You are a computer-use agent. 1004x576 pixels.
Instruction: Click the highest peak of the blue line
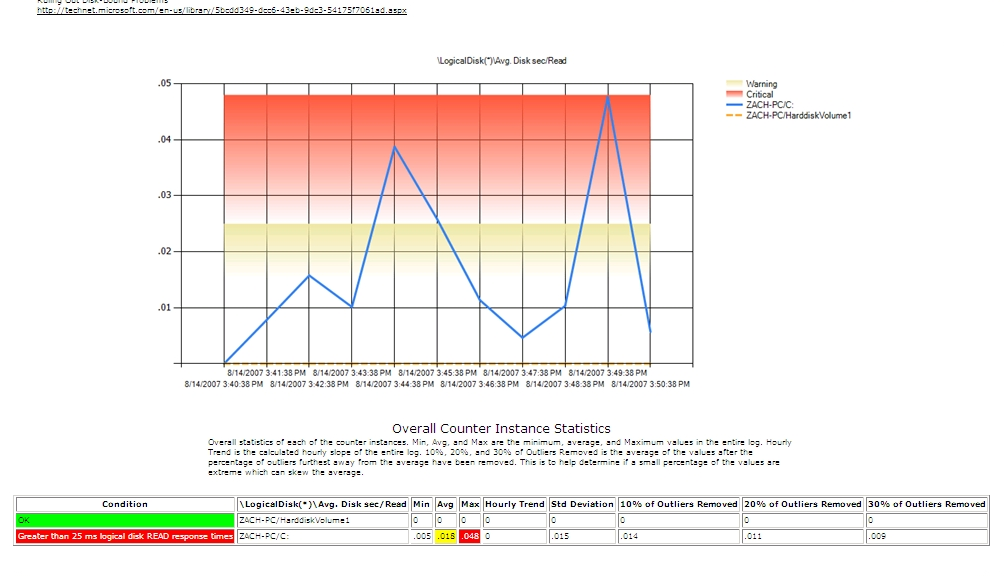[x=607, y=96]
